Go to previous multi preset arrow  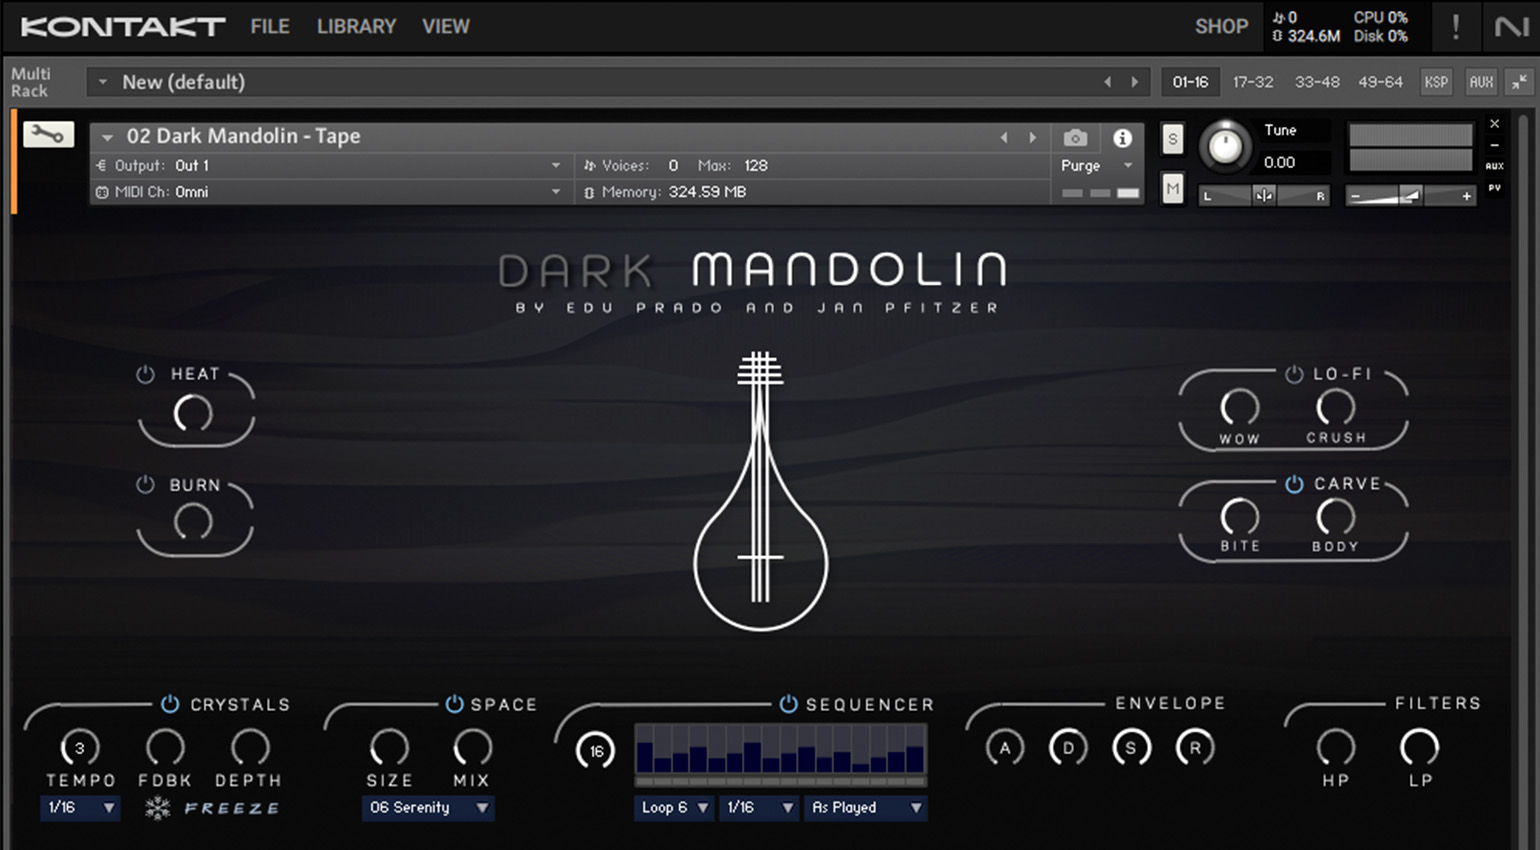coord(1107,82)
